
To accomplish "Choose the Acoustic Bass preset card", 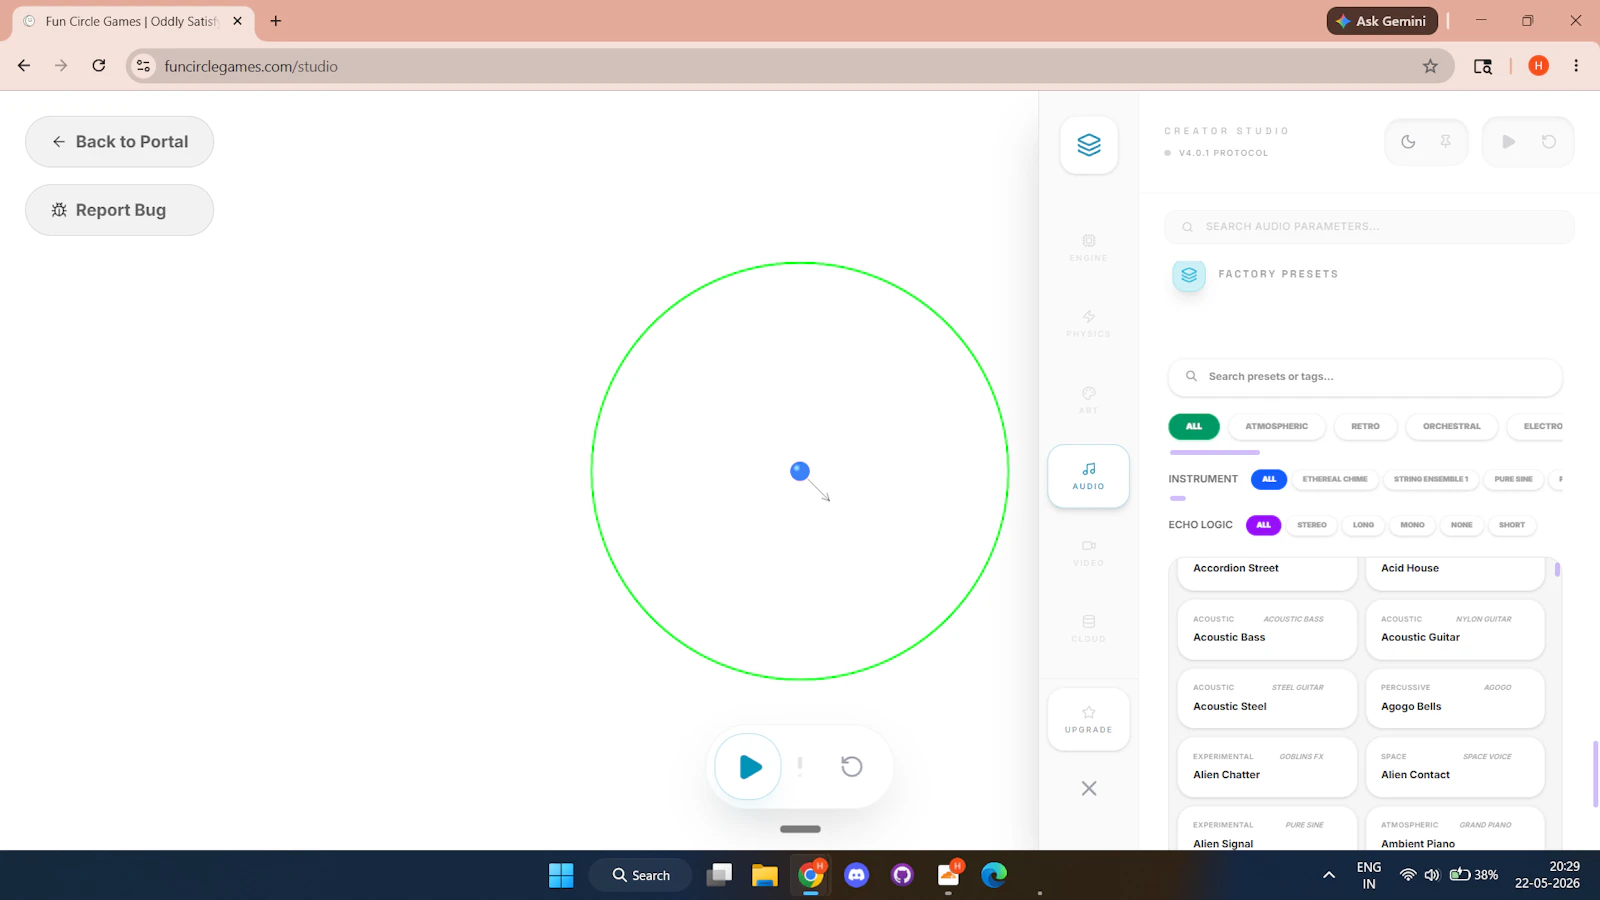I will click(x=1267, y=629).
